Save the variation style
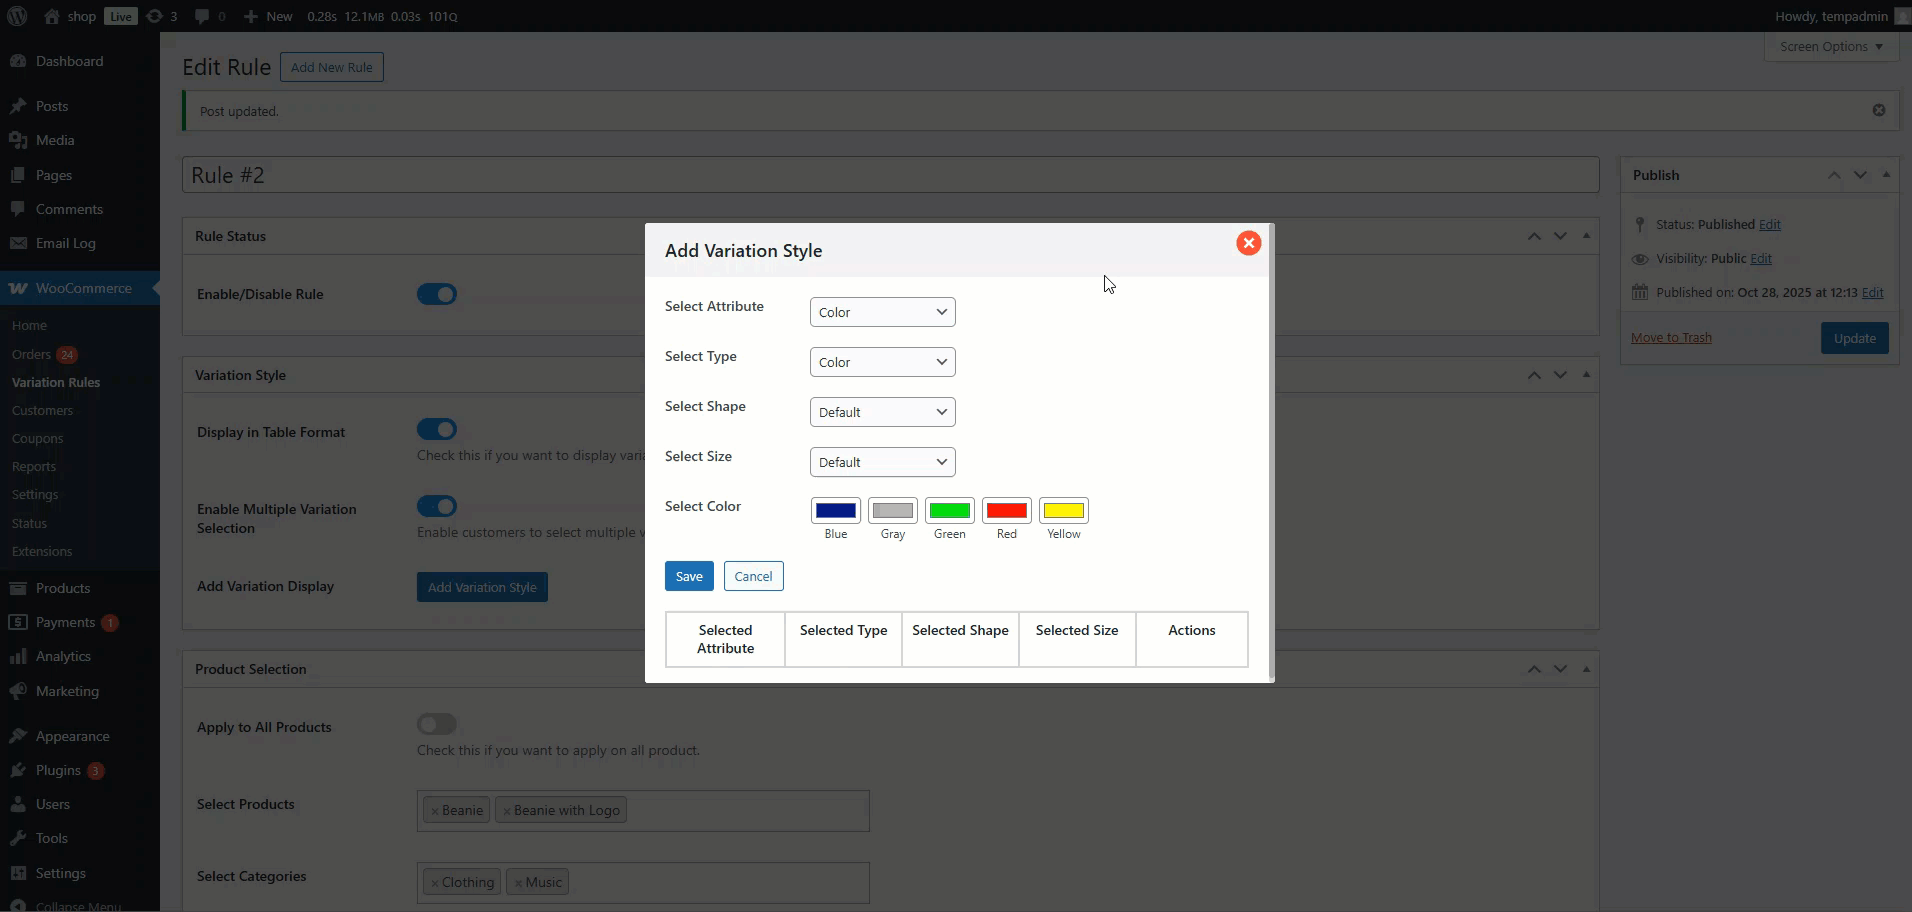 [x=689, y=576]
